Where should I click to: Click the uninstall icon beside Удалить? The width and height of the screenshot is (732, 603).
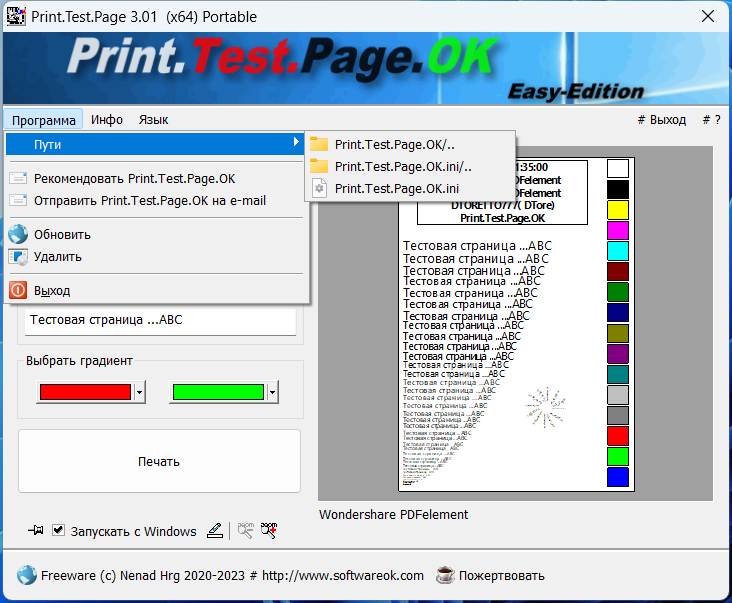(18, 257)
